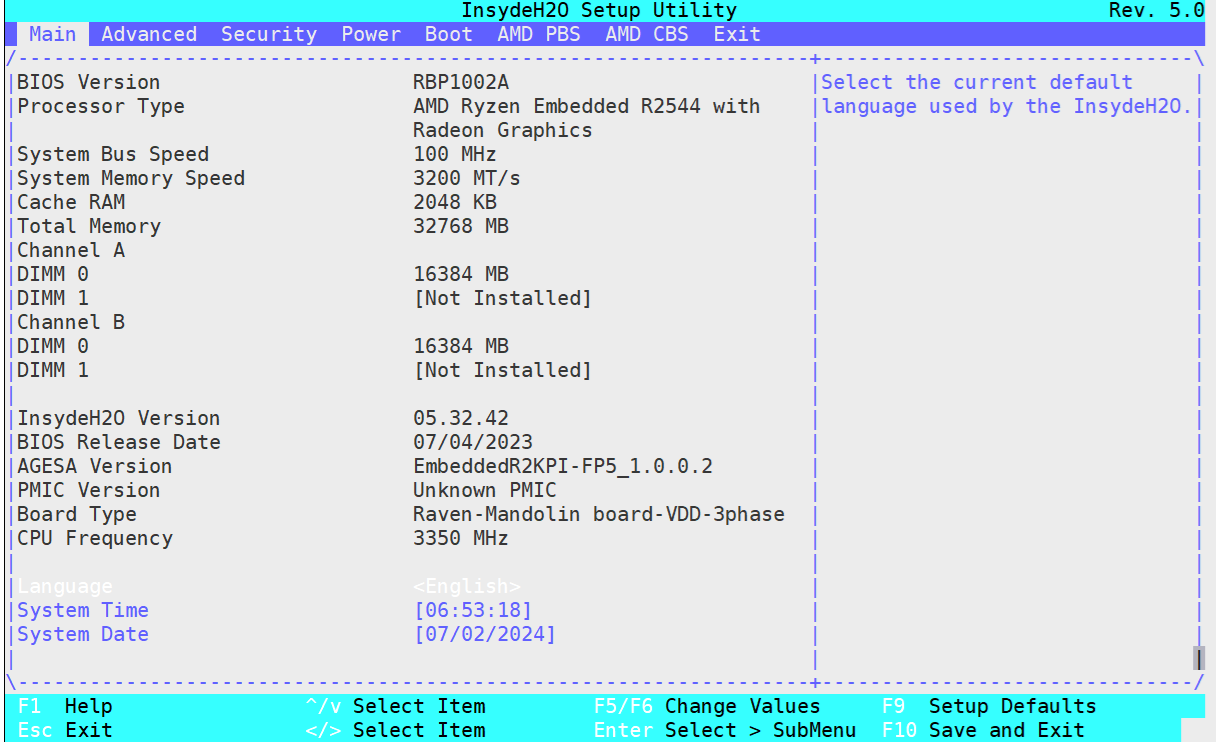The height and width of the screenshot is (742, 1216).
Task: Click the 07/04/2023 release date value
Action: (473, 442)
